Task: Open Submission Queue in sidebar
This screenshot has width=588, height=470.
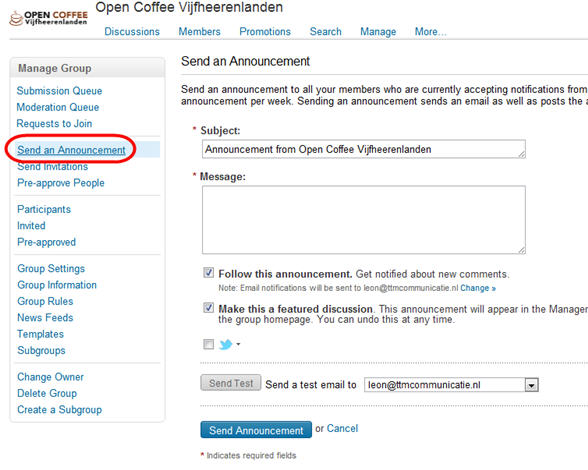Action: coord(59,91)
